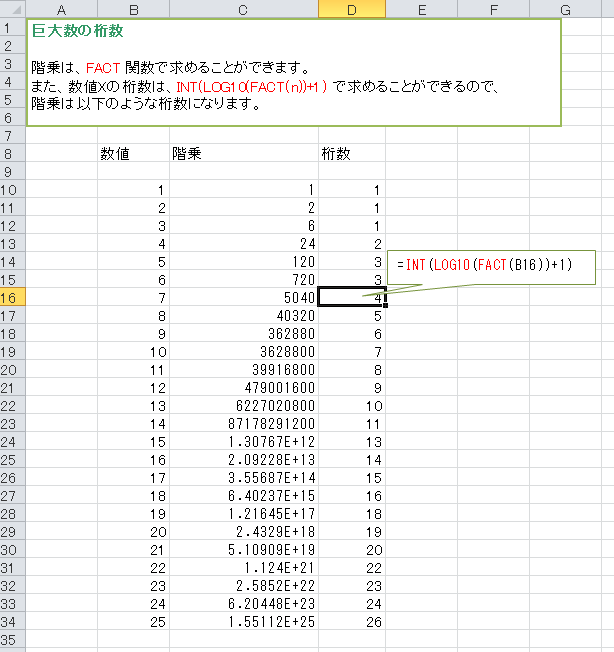Viewport: 614px width, 652px height.
Task: Select the cell showing 1.55112E+25
Action: [x=243, y=621]
